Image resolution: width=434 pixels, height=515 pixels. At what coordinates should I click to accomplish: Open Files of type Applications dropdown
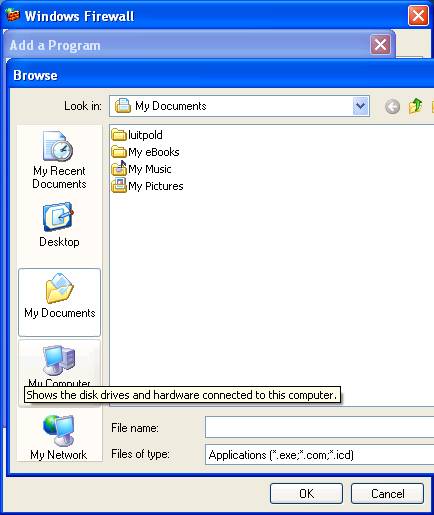319,455
